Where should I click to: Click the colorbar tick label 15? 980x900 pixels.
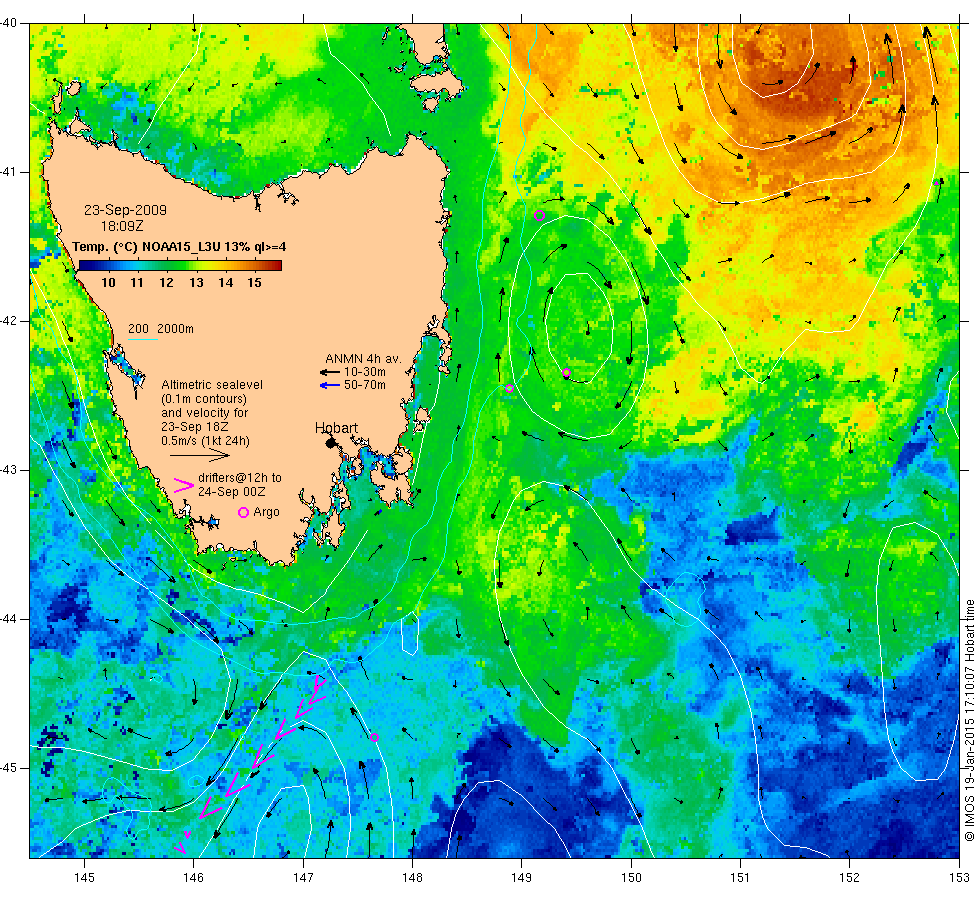[254, 283]
